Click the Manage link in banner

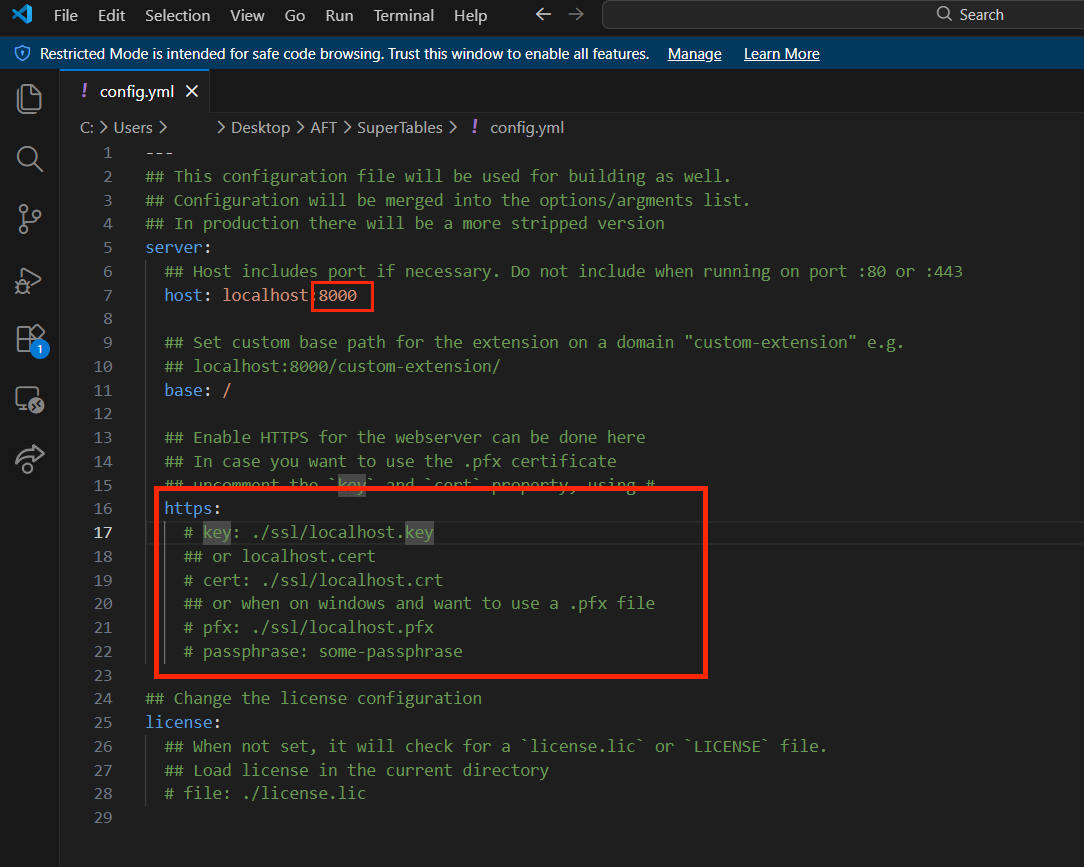(694, 54)
